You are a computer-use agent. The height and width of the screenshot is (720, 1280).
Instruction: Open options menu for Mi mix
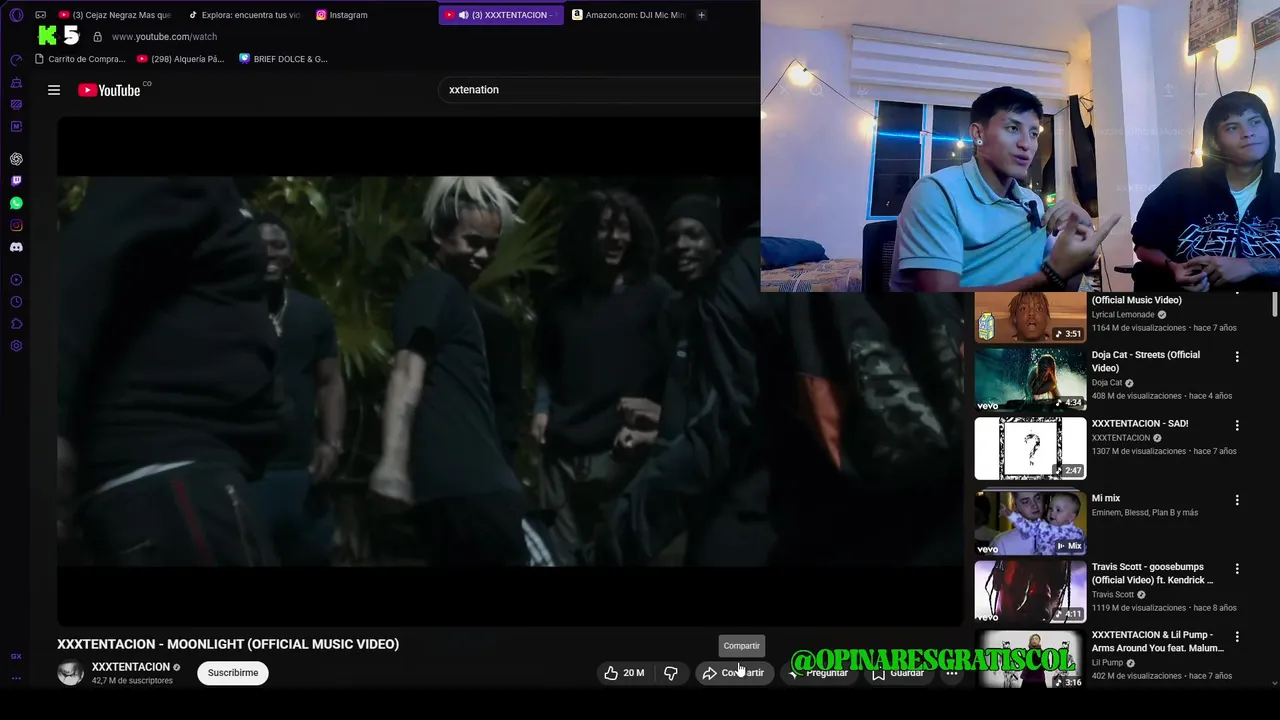(1237, 500)
